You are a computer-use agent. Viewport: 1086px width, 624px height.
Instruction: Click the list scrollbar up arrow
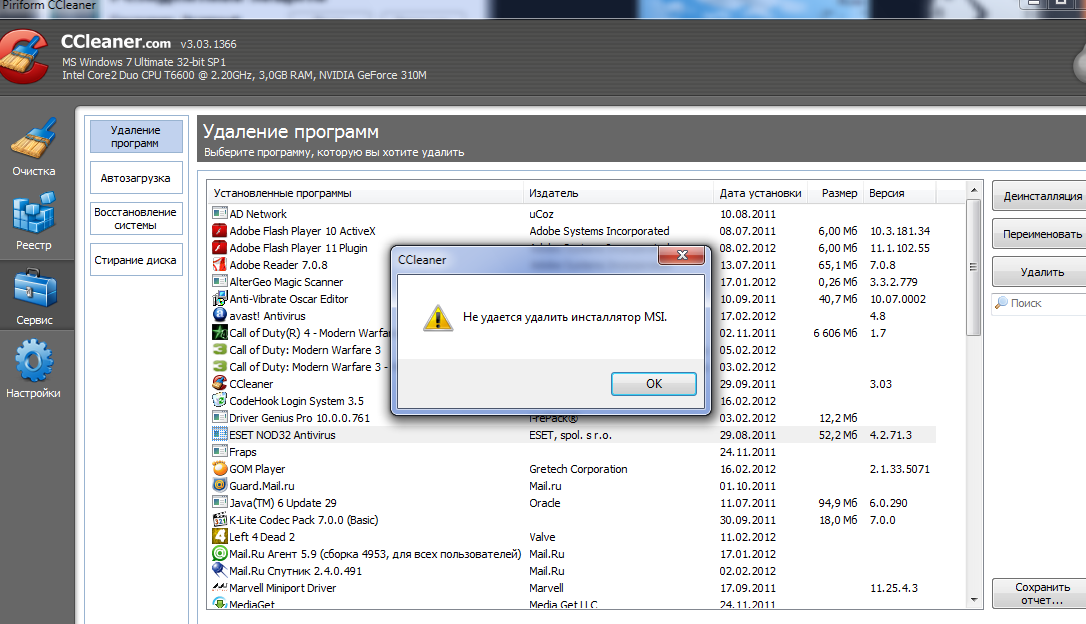pos(974,190)
